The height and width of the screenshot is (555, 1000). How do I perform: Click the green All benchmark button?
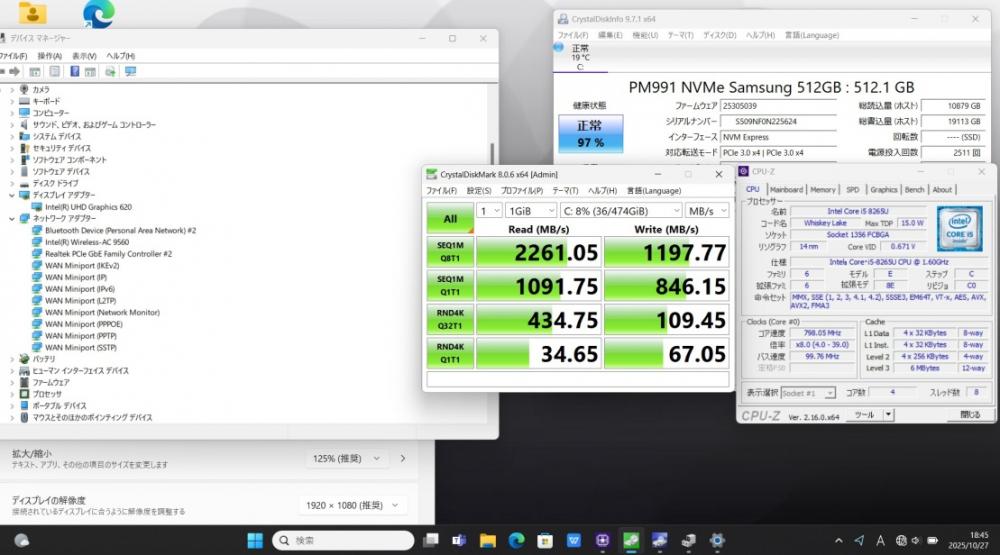pyautogui.click(x=450, y=219)
